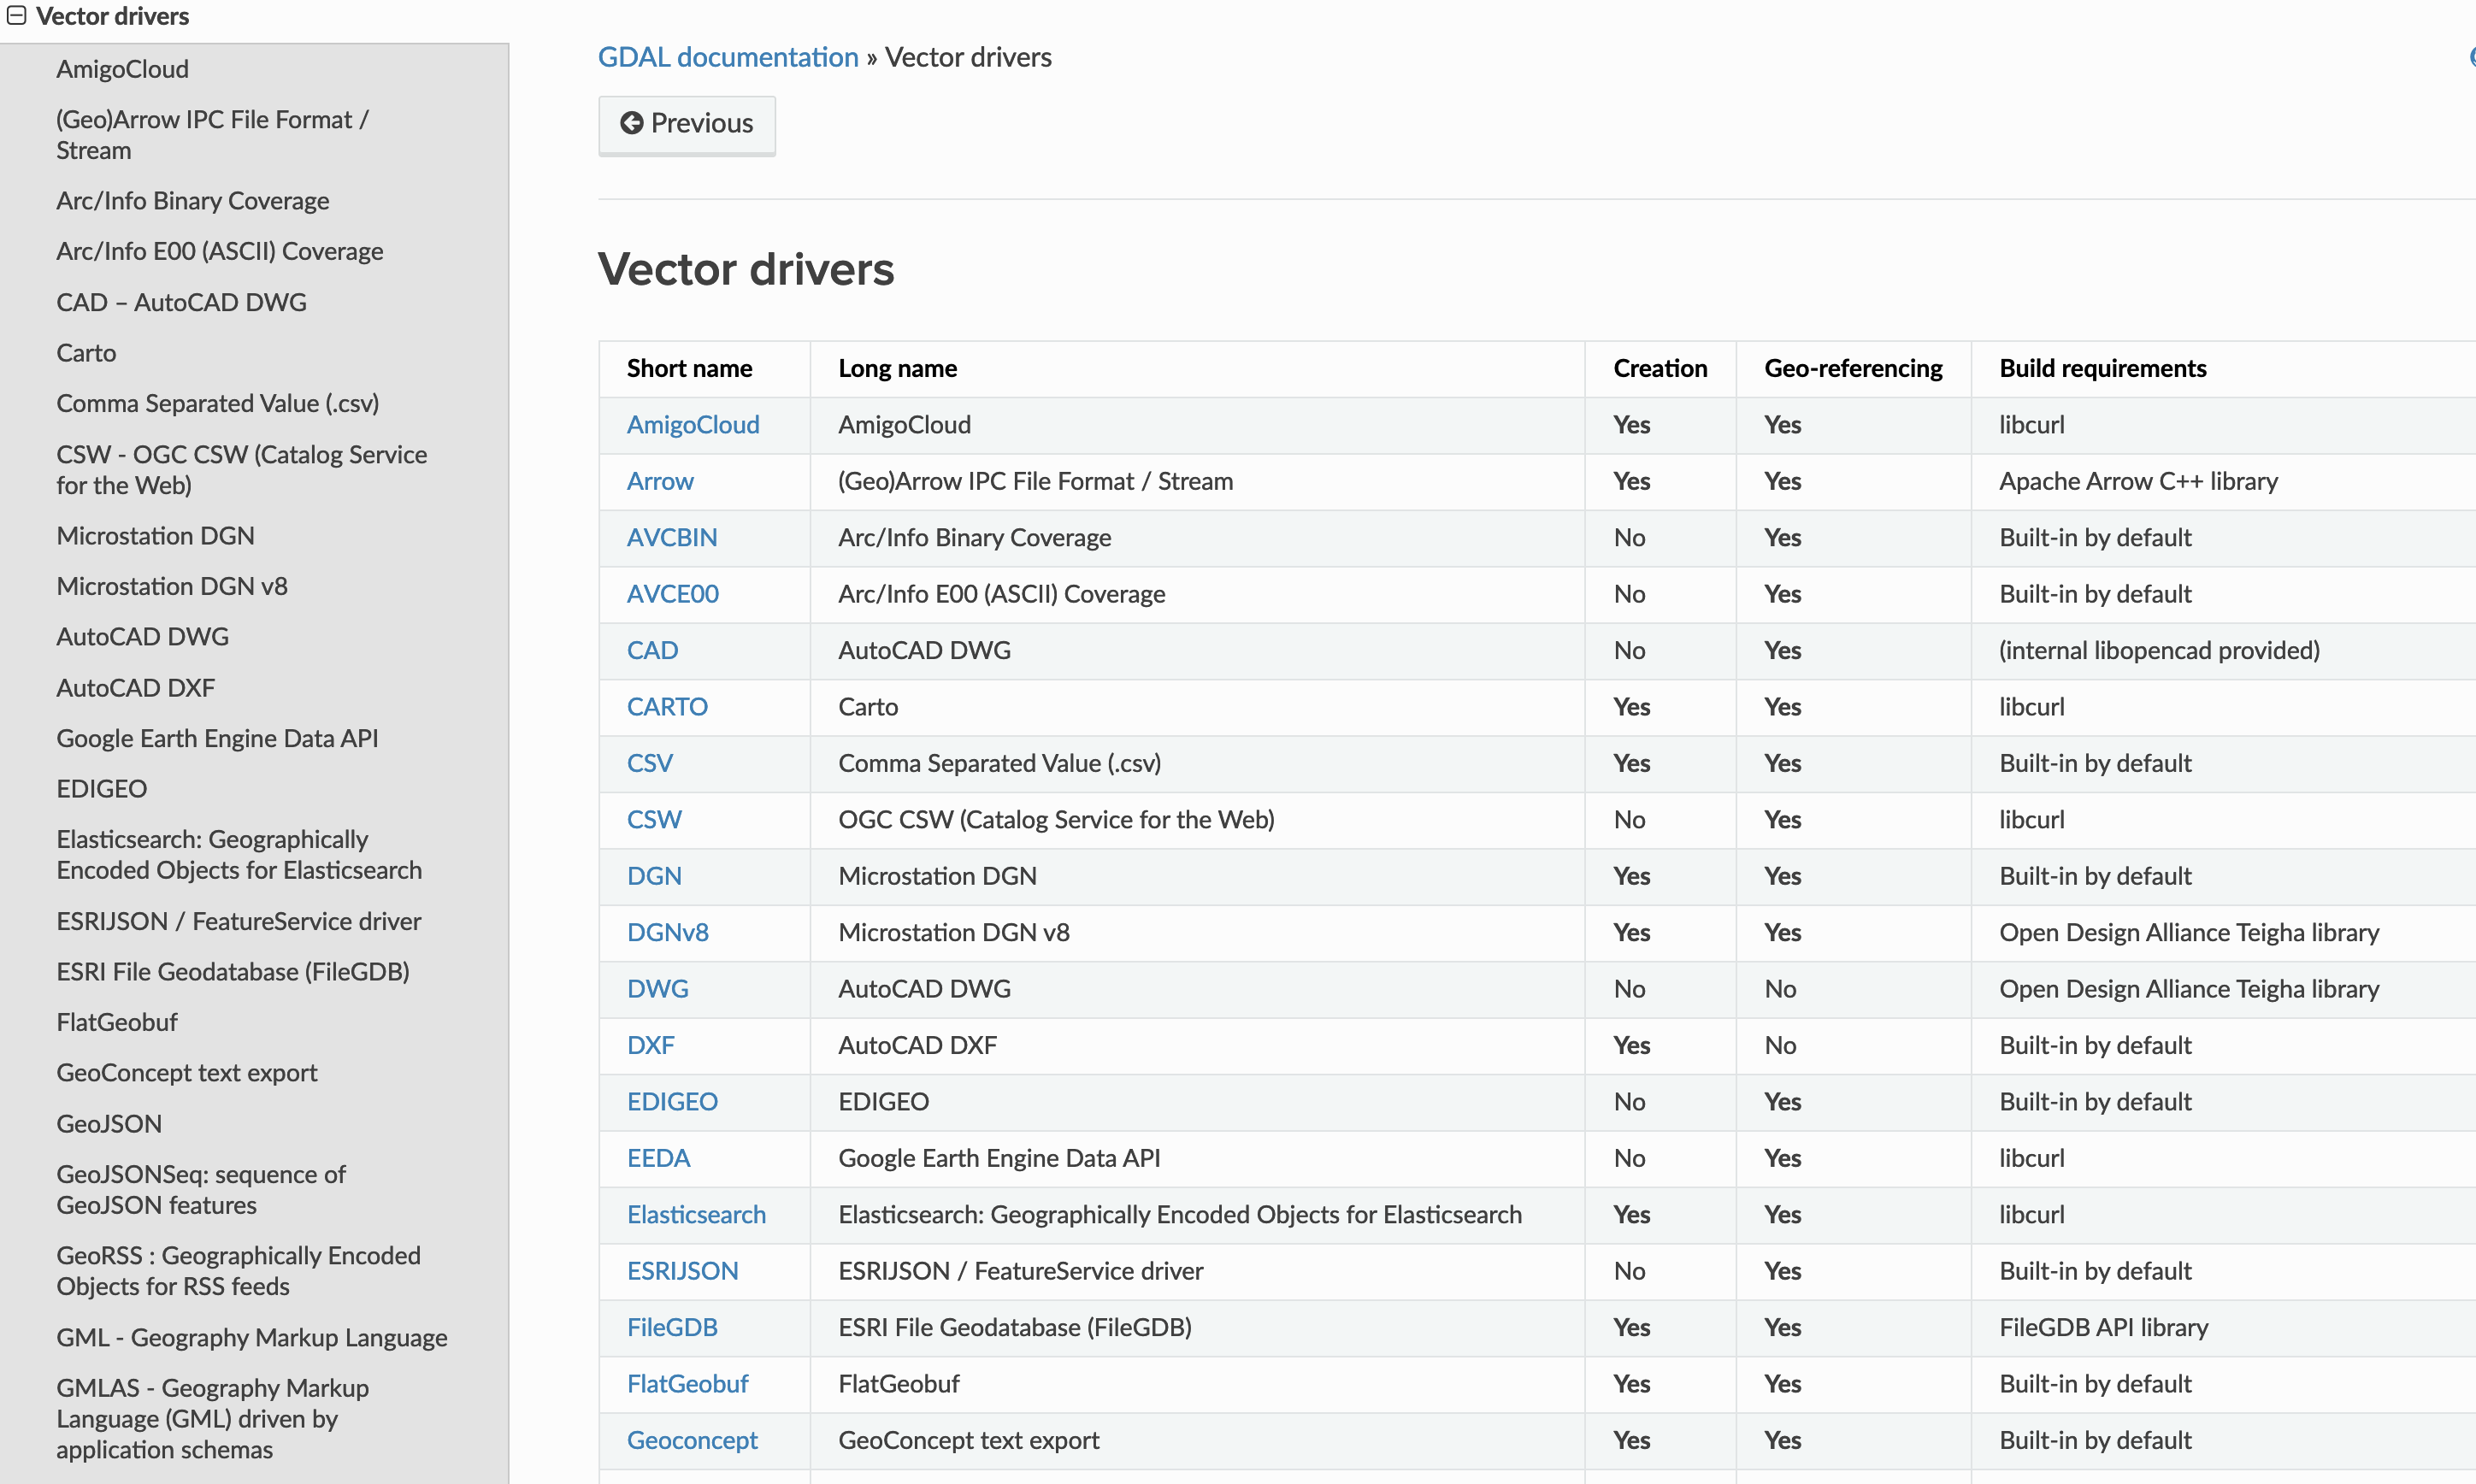Open the Arrow driver table link
The width and height of the screenshot is (2476, 1484).
coord(659,481)
